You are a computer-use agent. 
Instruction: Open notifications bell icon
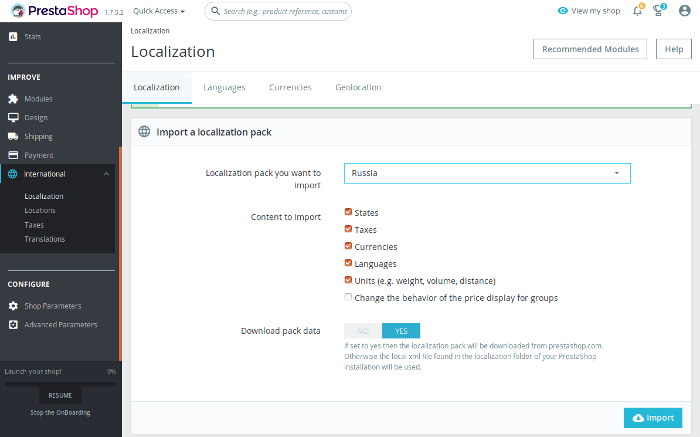pos(638,11)
